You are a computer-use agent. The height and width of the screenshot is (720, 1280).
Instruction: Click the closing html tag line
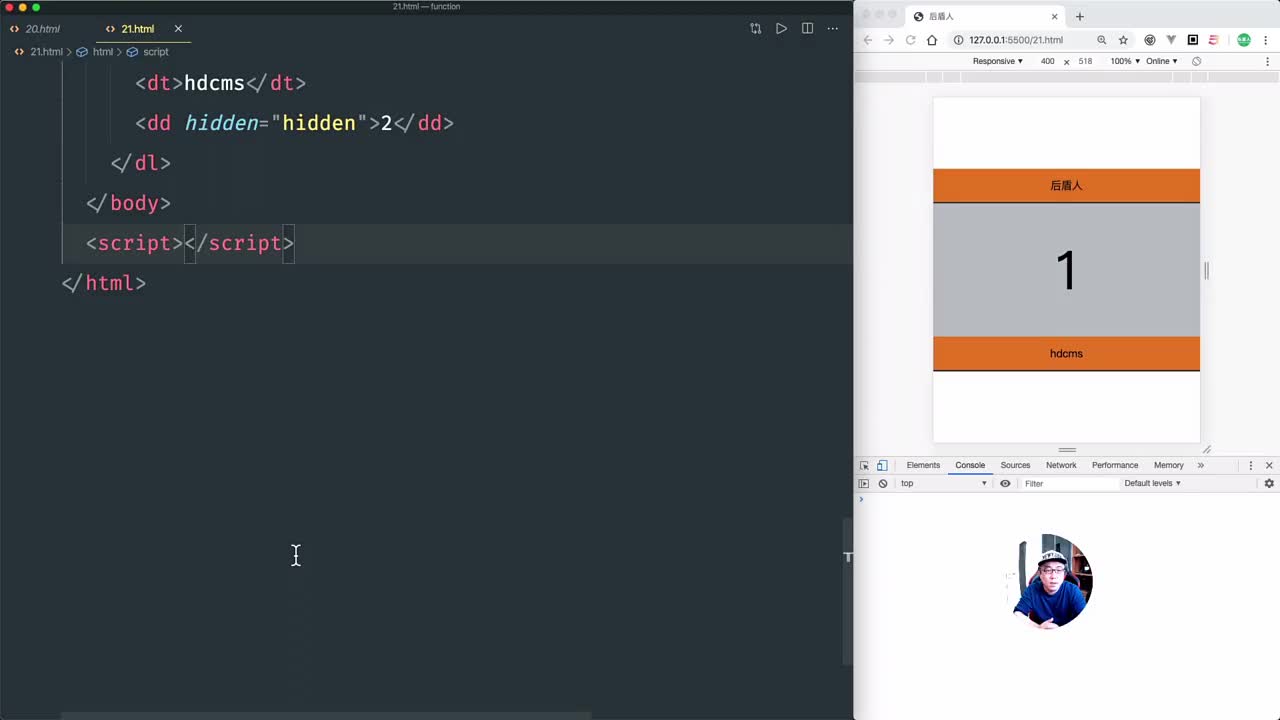104,283
